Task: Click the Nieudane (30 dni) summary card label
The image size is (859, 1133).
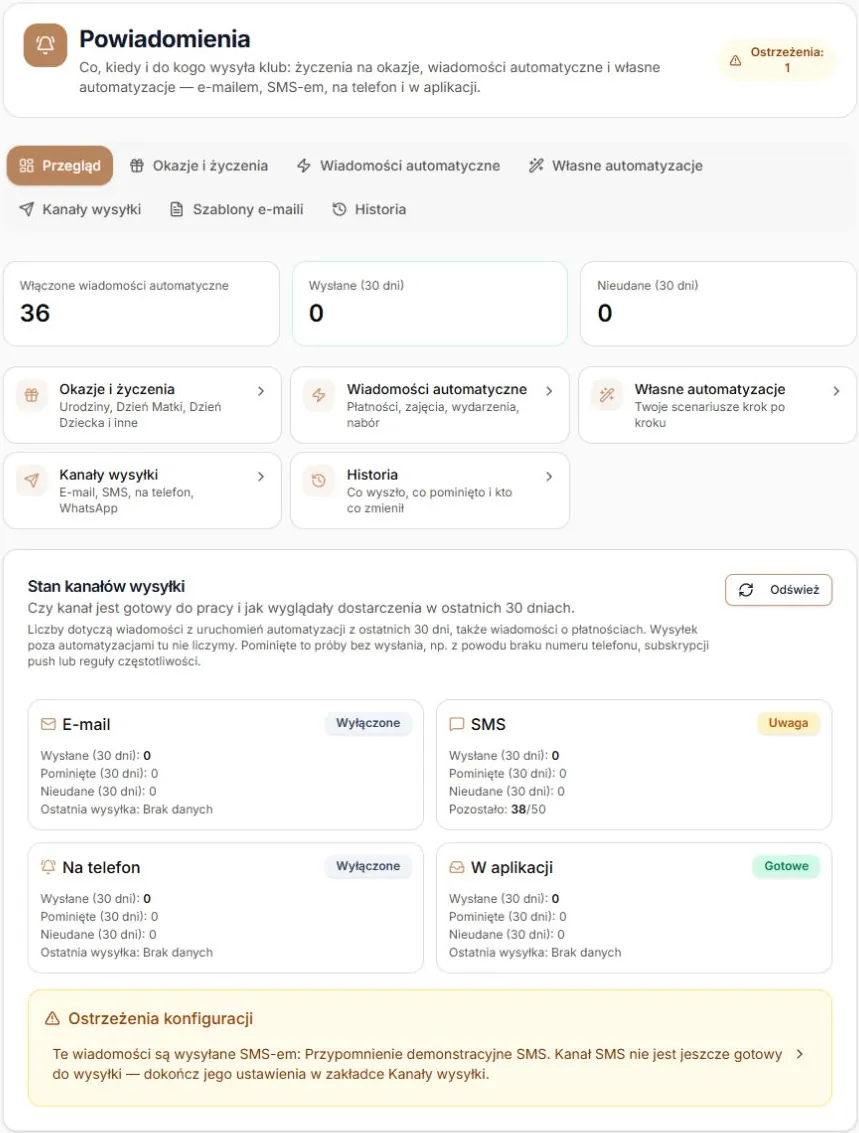Action: pos(647,285)
